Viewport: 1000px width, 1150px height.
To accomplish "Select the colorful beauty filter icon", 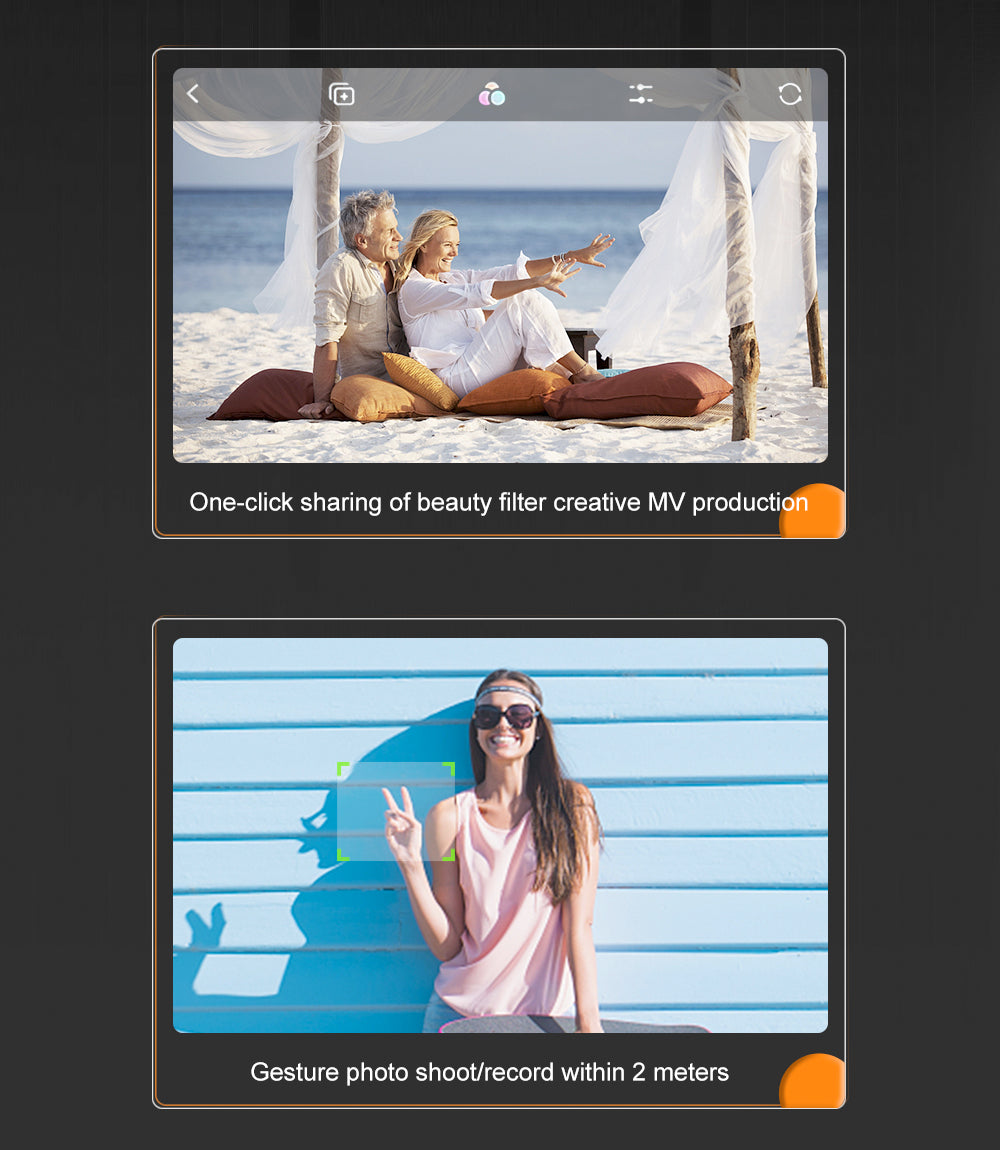I will pyautogui.click(x=491, y=95).
